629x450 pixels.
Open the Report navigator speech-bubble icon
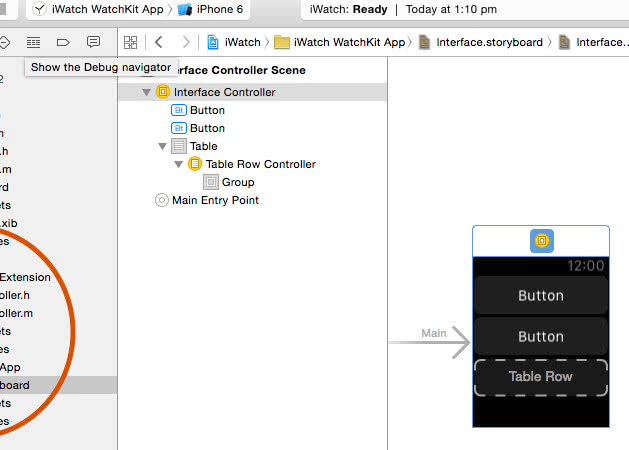93,42
